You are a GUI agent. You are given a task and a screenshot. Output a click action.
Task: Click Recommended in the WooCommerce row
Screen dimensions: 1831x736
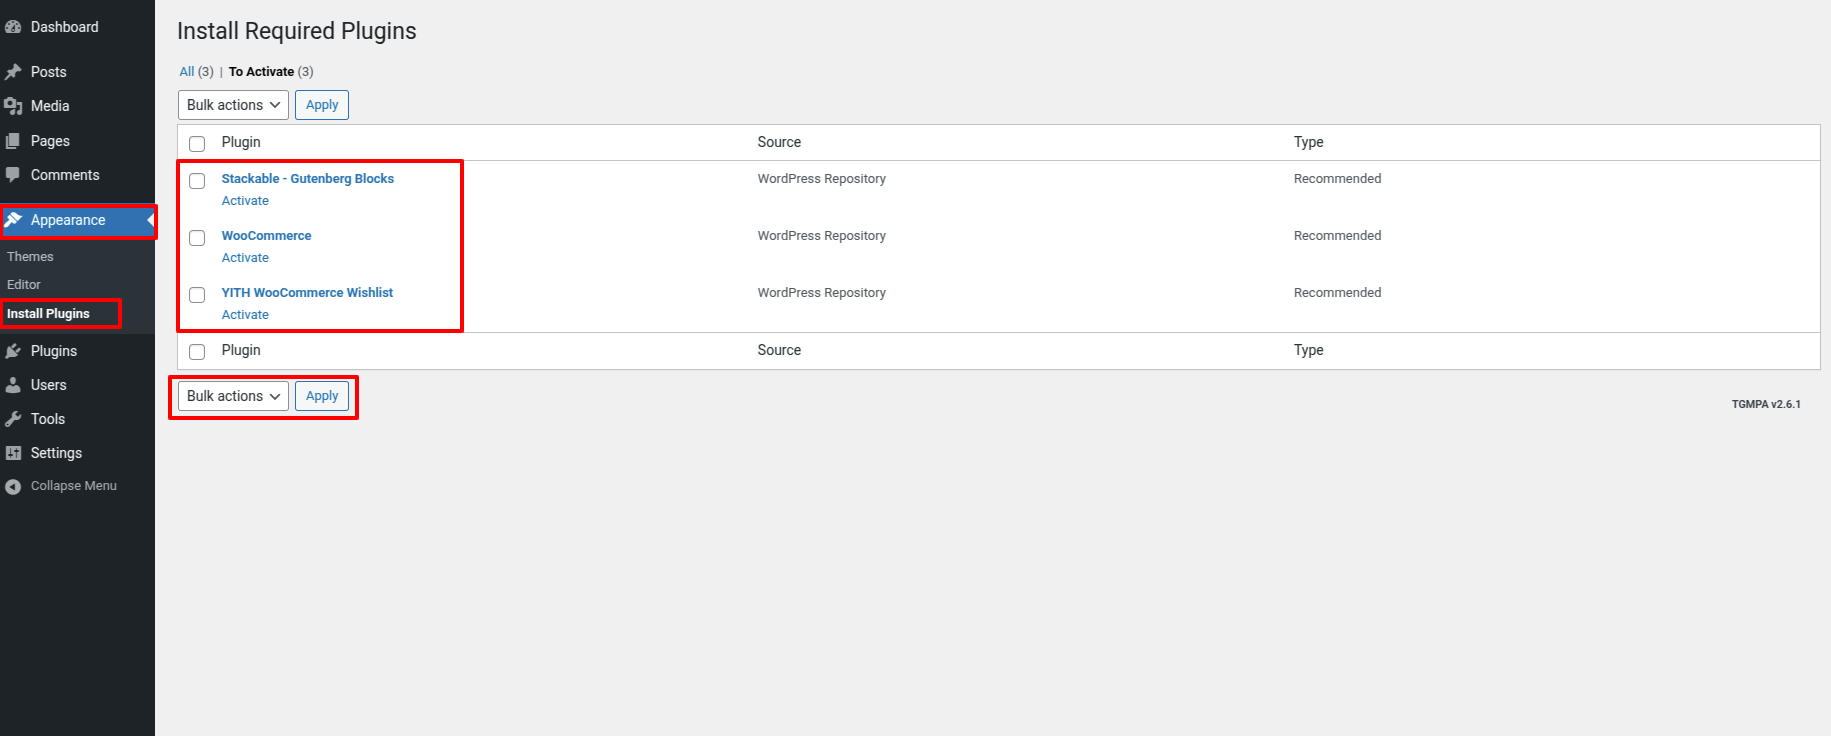click(1337, 236)
